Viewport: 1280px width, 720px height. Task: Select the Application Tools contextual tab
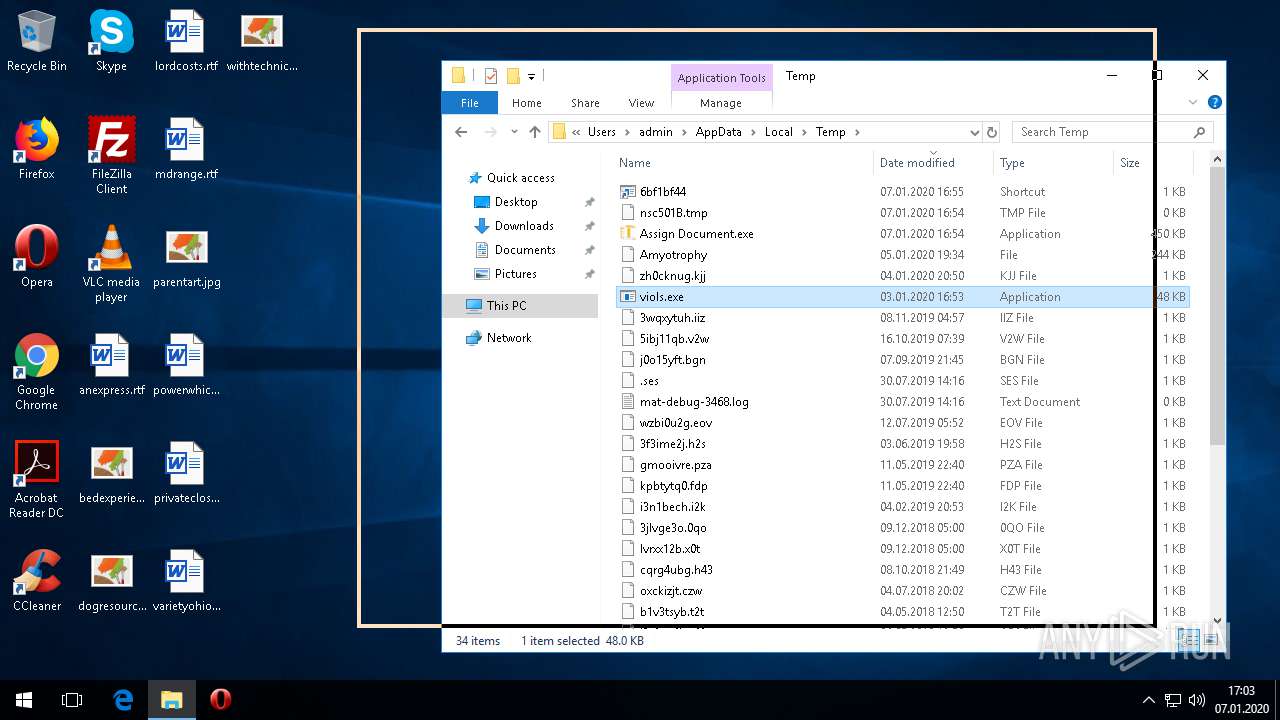(x=721, y=78)
